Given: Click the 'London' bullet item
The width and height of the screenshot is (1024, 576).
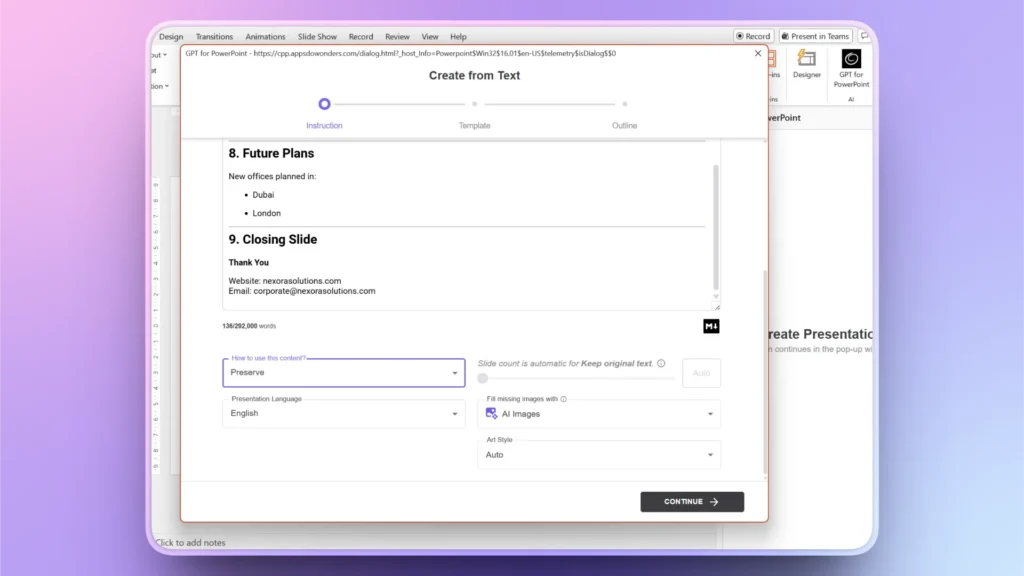Looking at the screenshot, I should point(266,213).
